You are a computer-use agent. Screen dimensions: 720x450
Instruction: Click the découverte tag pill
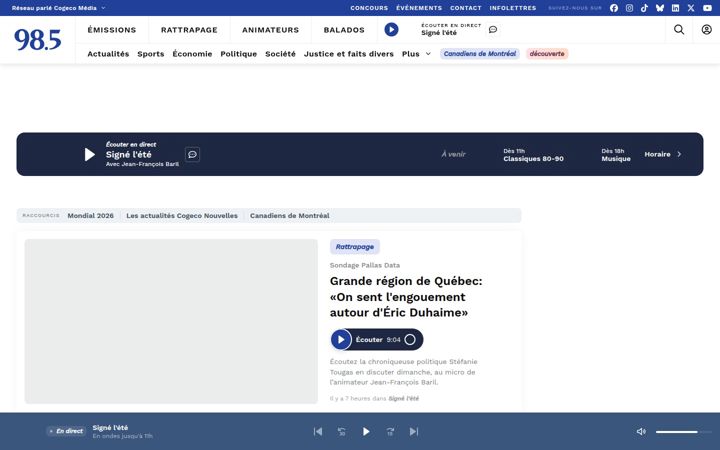(x=547, y=54)
